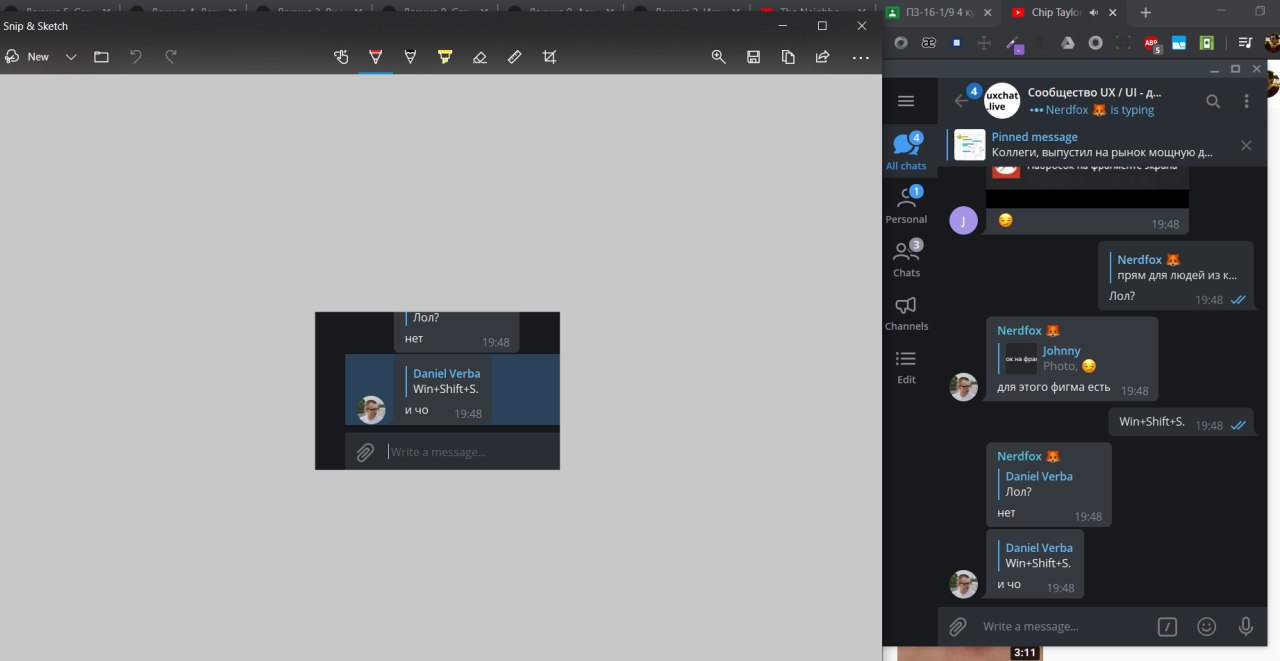This screenshot has height=661, width=1280.
Task: Open the AdBlock Plus extension icon
Action: (1152, 43)
